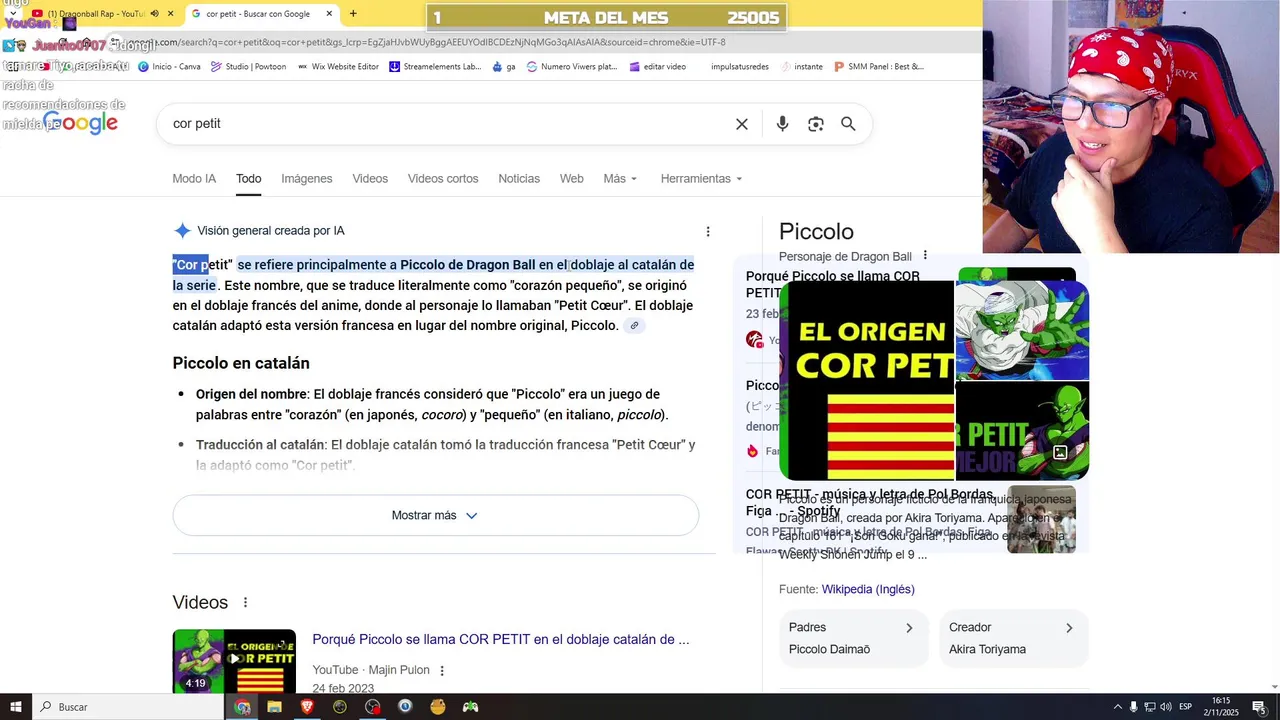1280x720 pixels.
Task: Open Chrome from the taskbar
Action: [x=242, y=707]
